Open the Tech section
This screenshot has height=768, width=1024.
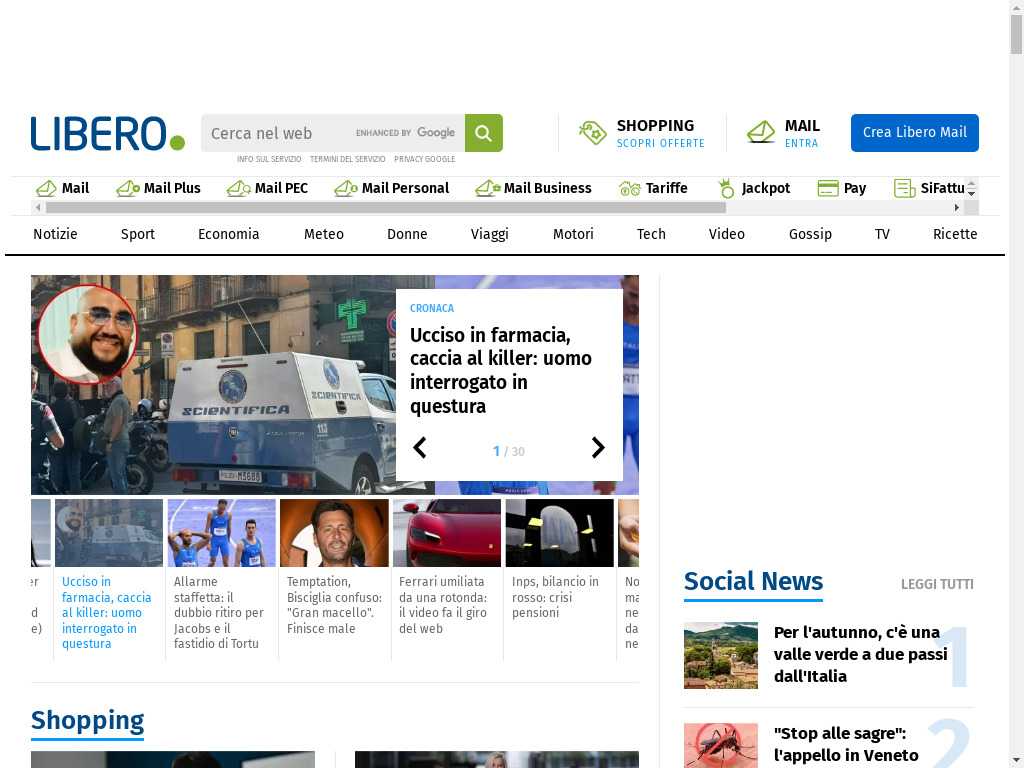tap(651, 234)
